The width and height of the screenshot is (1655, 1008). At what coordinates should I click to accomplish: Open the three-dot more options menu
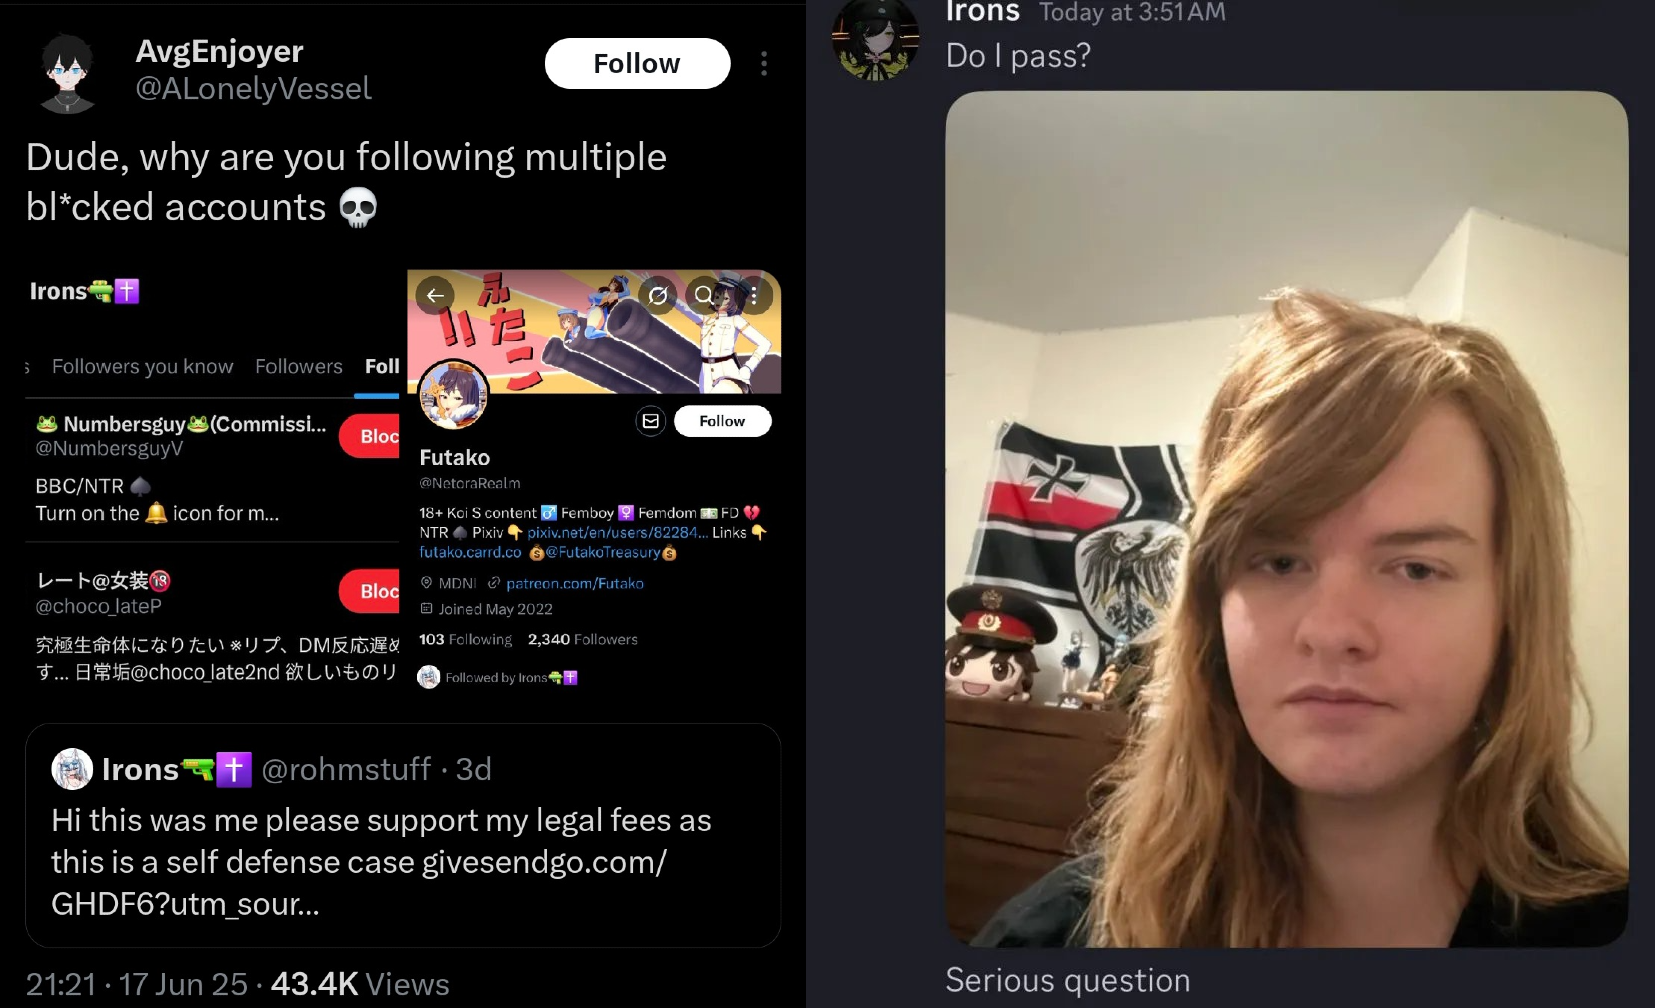[x=764, y=64]
